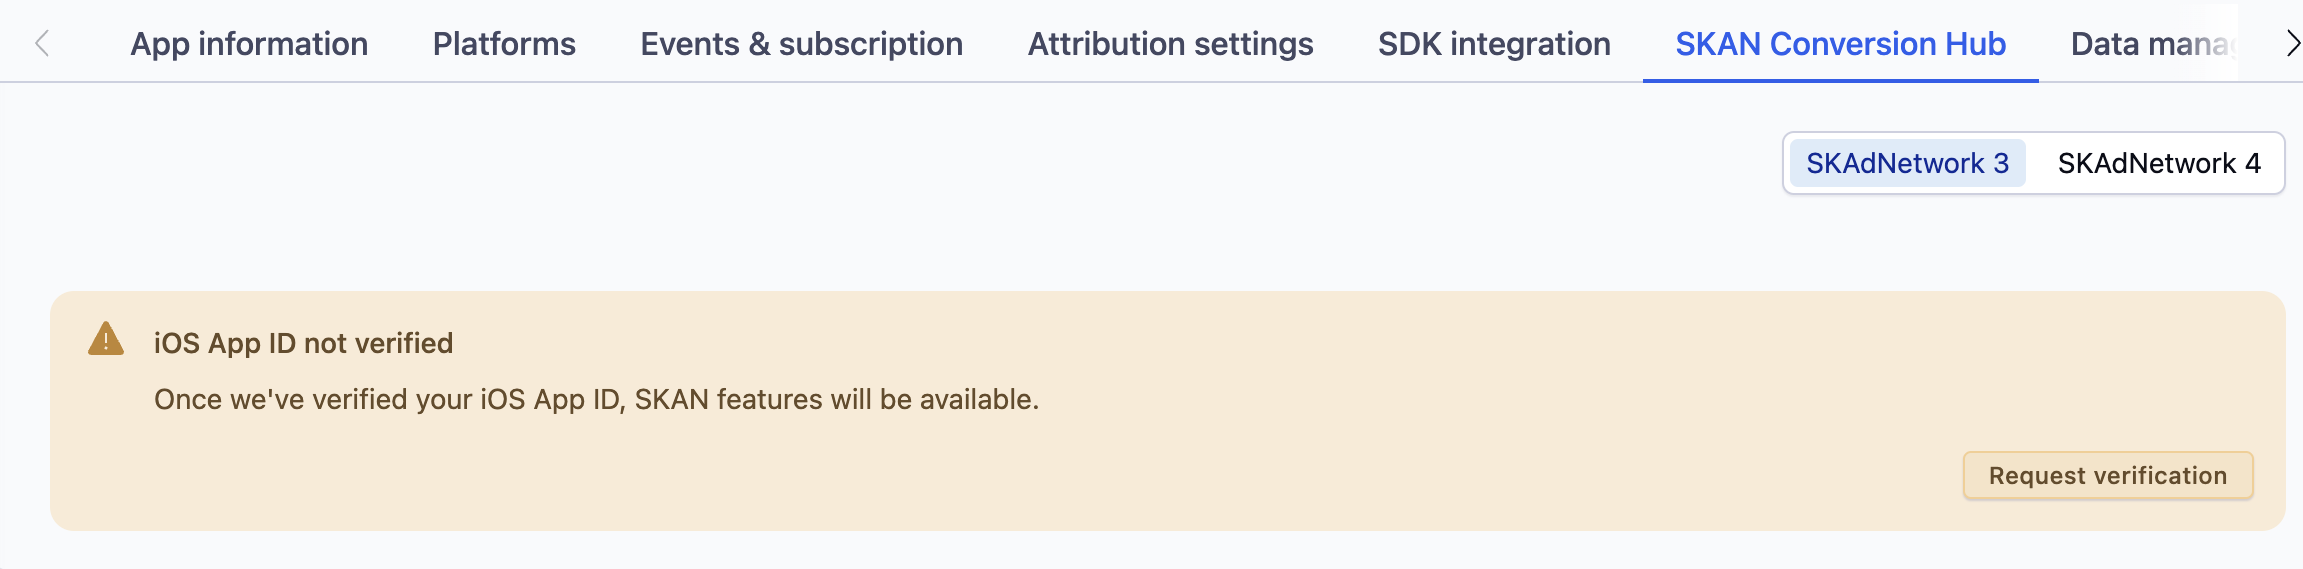Select the SKAN Conversion Hub tab
This screenshot has height=569, width=2303.
point(1840,43)
